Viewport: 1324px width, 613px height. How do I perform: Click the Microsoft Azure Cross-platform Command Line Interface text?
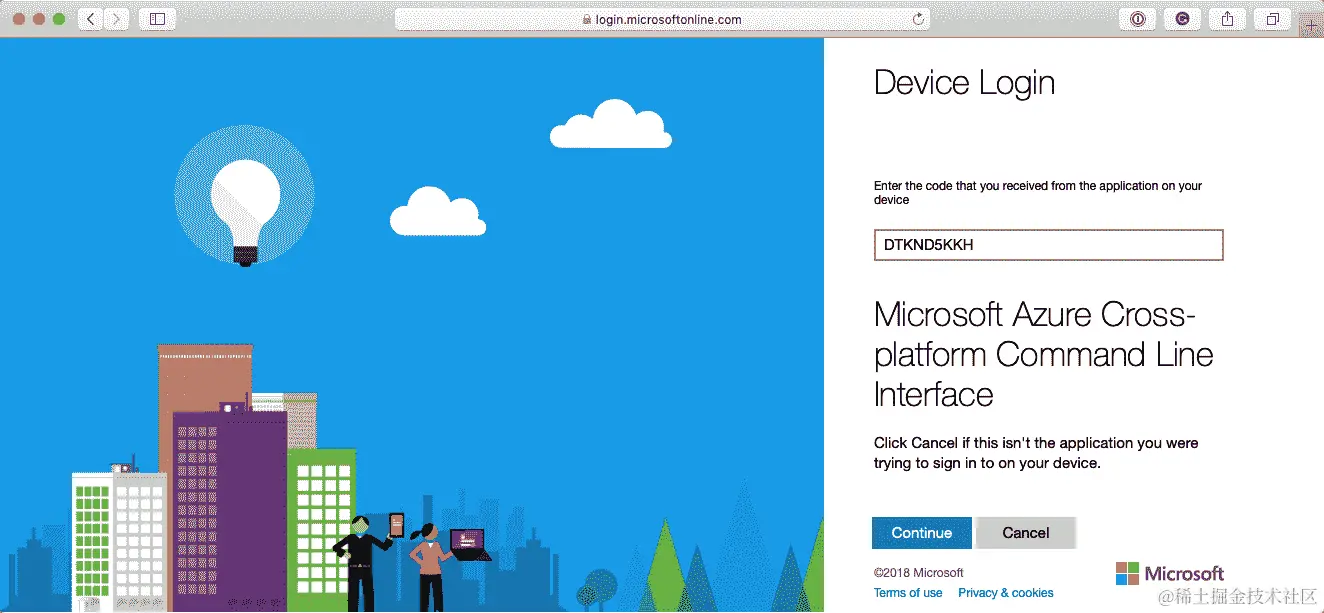click(x=1043, y=354)
